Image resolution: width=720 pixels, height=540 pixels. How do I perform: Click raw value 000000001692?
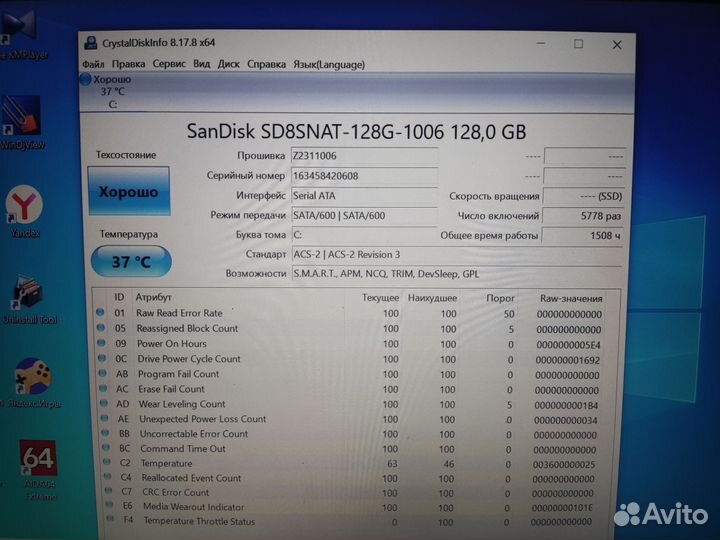tap(568, 360)
